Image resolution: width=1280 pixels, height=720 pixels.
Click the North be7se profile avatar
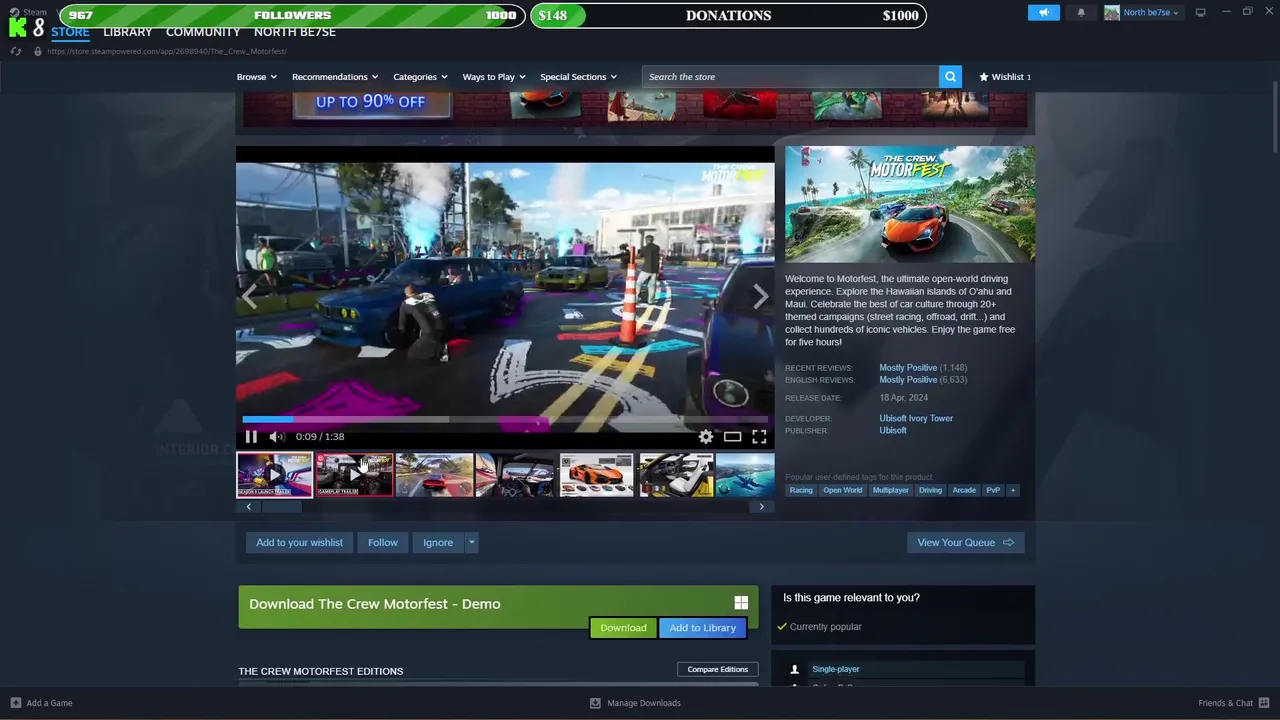[1112, 13]
